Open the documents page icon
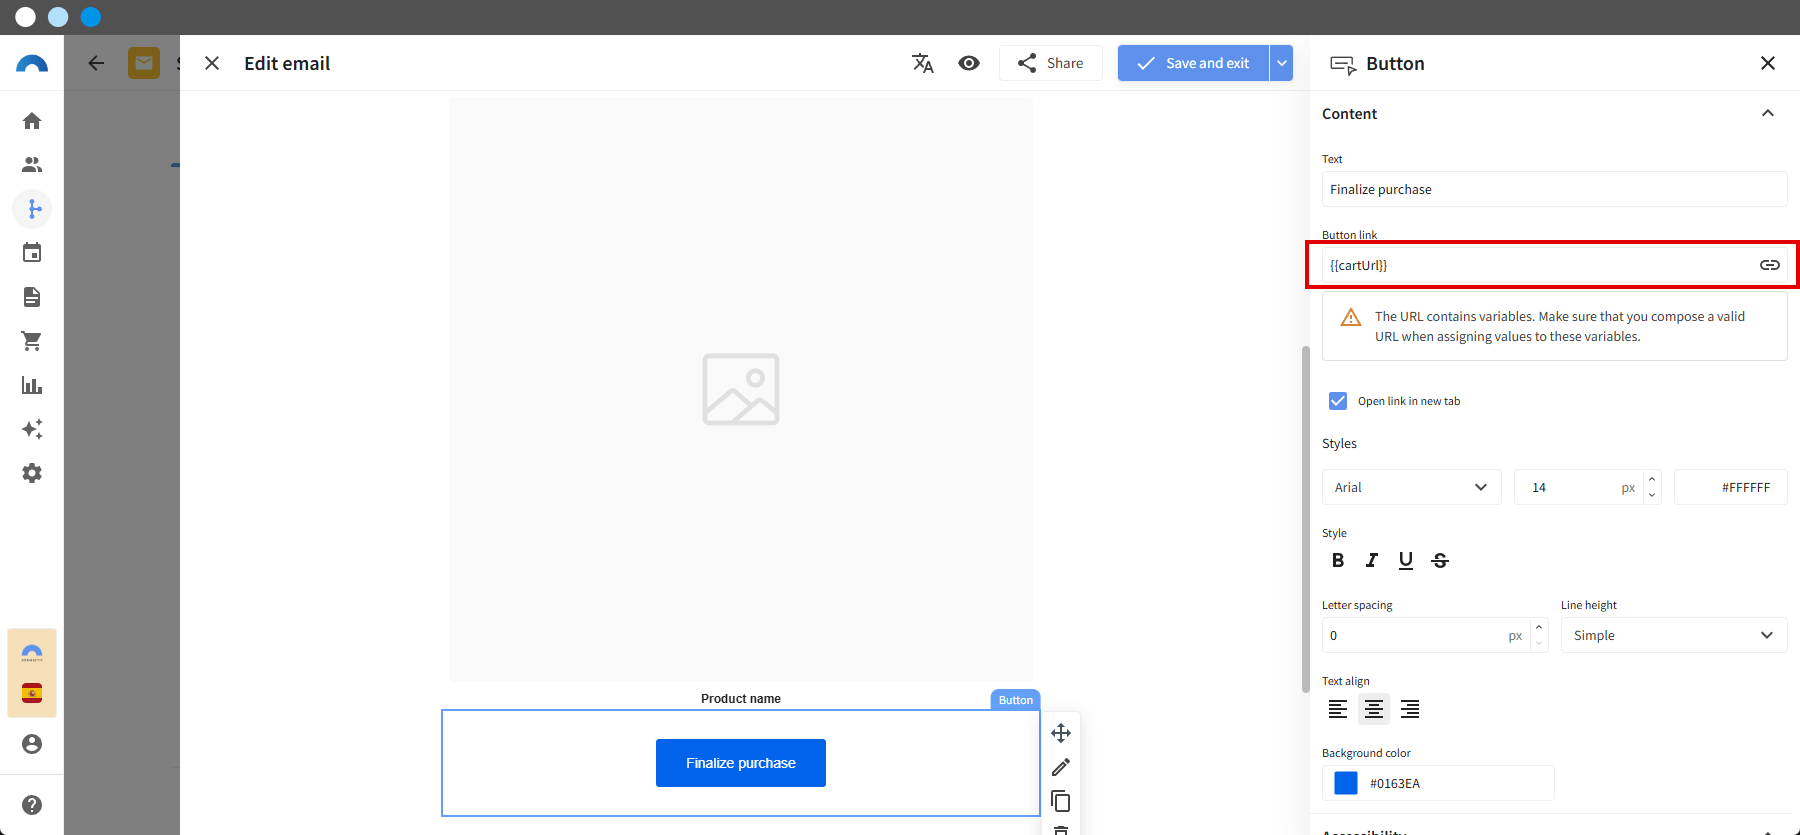This screenshot has height=835, width=1800. 32,297
